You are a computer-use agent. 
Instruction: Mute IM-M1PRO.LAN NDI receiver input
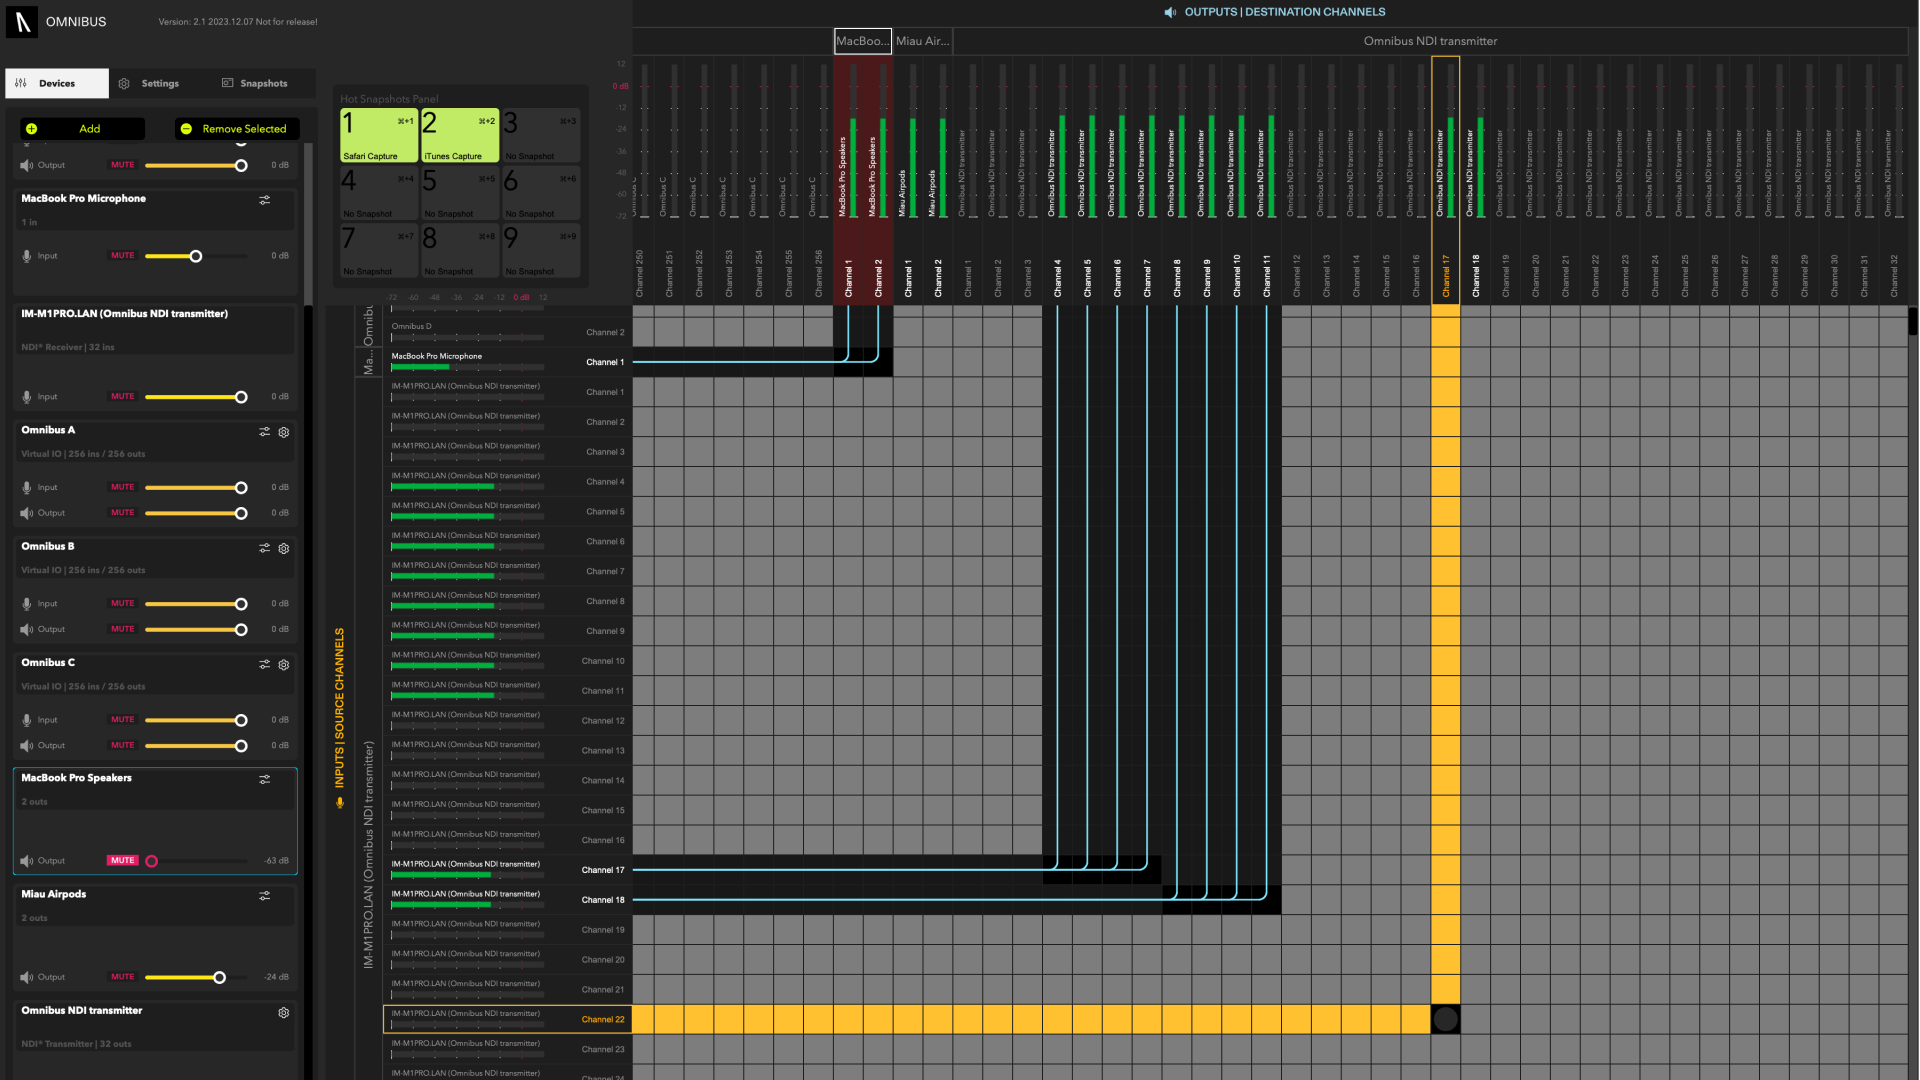point(123,397)
